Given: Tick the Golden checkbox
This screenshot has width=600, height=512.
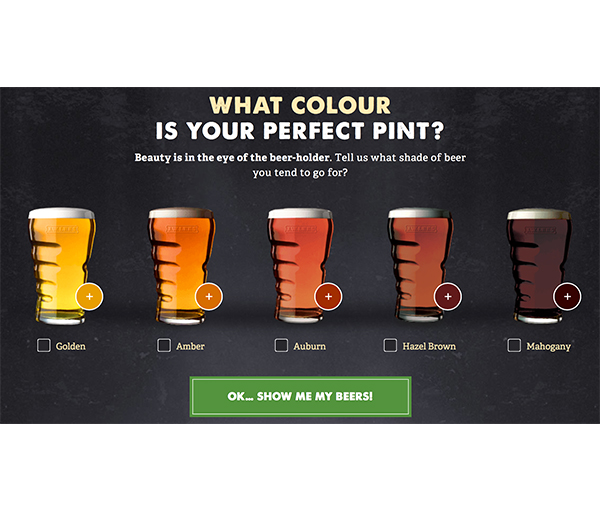Looking at the screenshot, I should point(44,345).
